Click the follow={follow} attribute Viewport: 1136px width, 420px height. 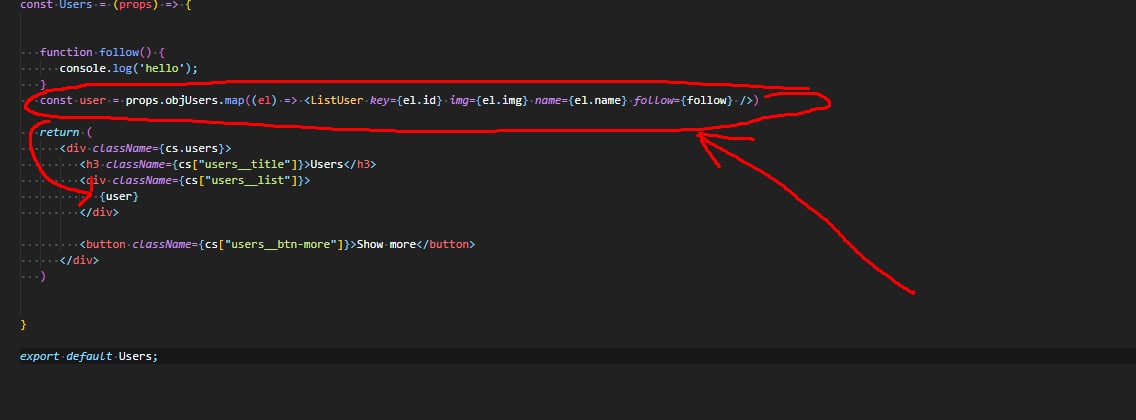(x=683, y=100)
